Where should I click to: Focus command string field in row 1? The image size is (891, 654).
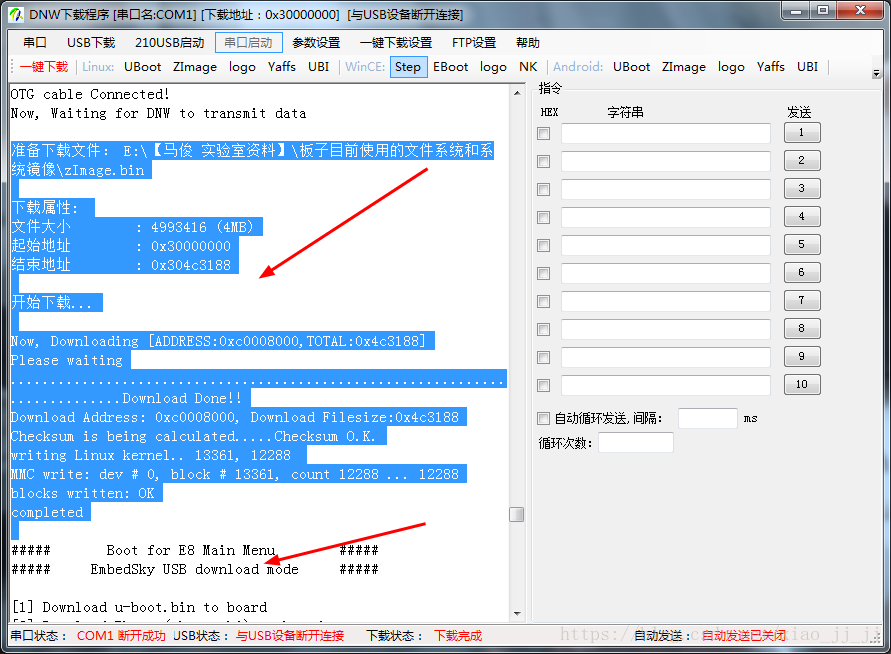click(665, 134)
